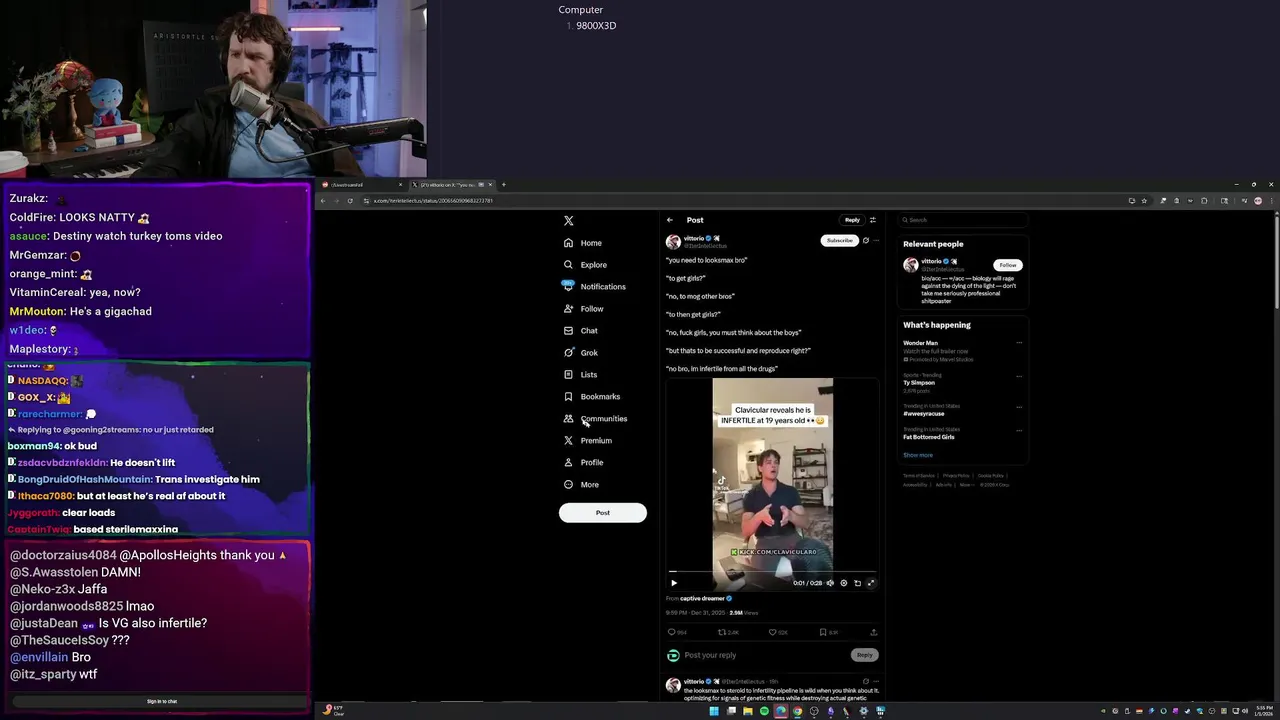Play the embedded video
Viewport: 1280px width, 720px height.
click(674, 583)
